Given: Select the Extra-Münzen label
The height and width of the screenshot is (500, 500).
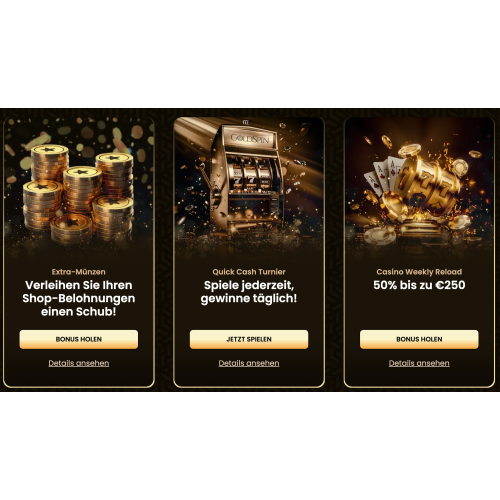Looking at the screenshot, I should (x=79, y=272).
